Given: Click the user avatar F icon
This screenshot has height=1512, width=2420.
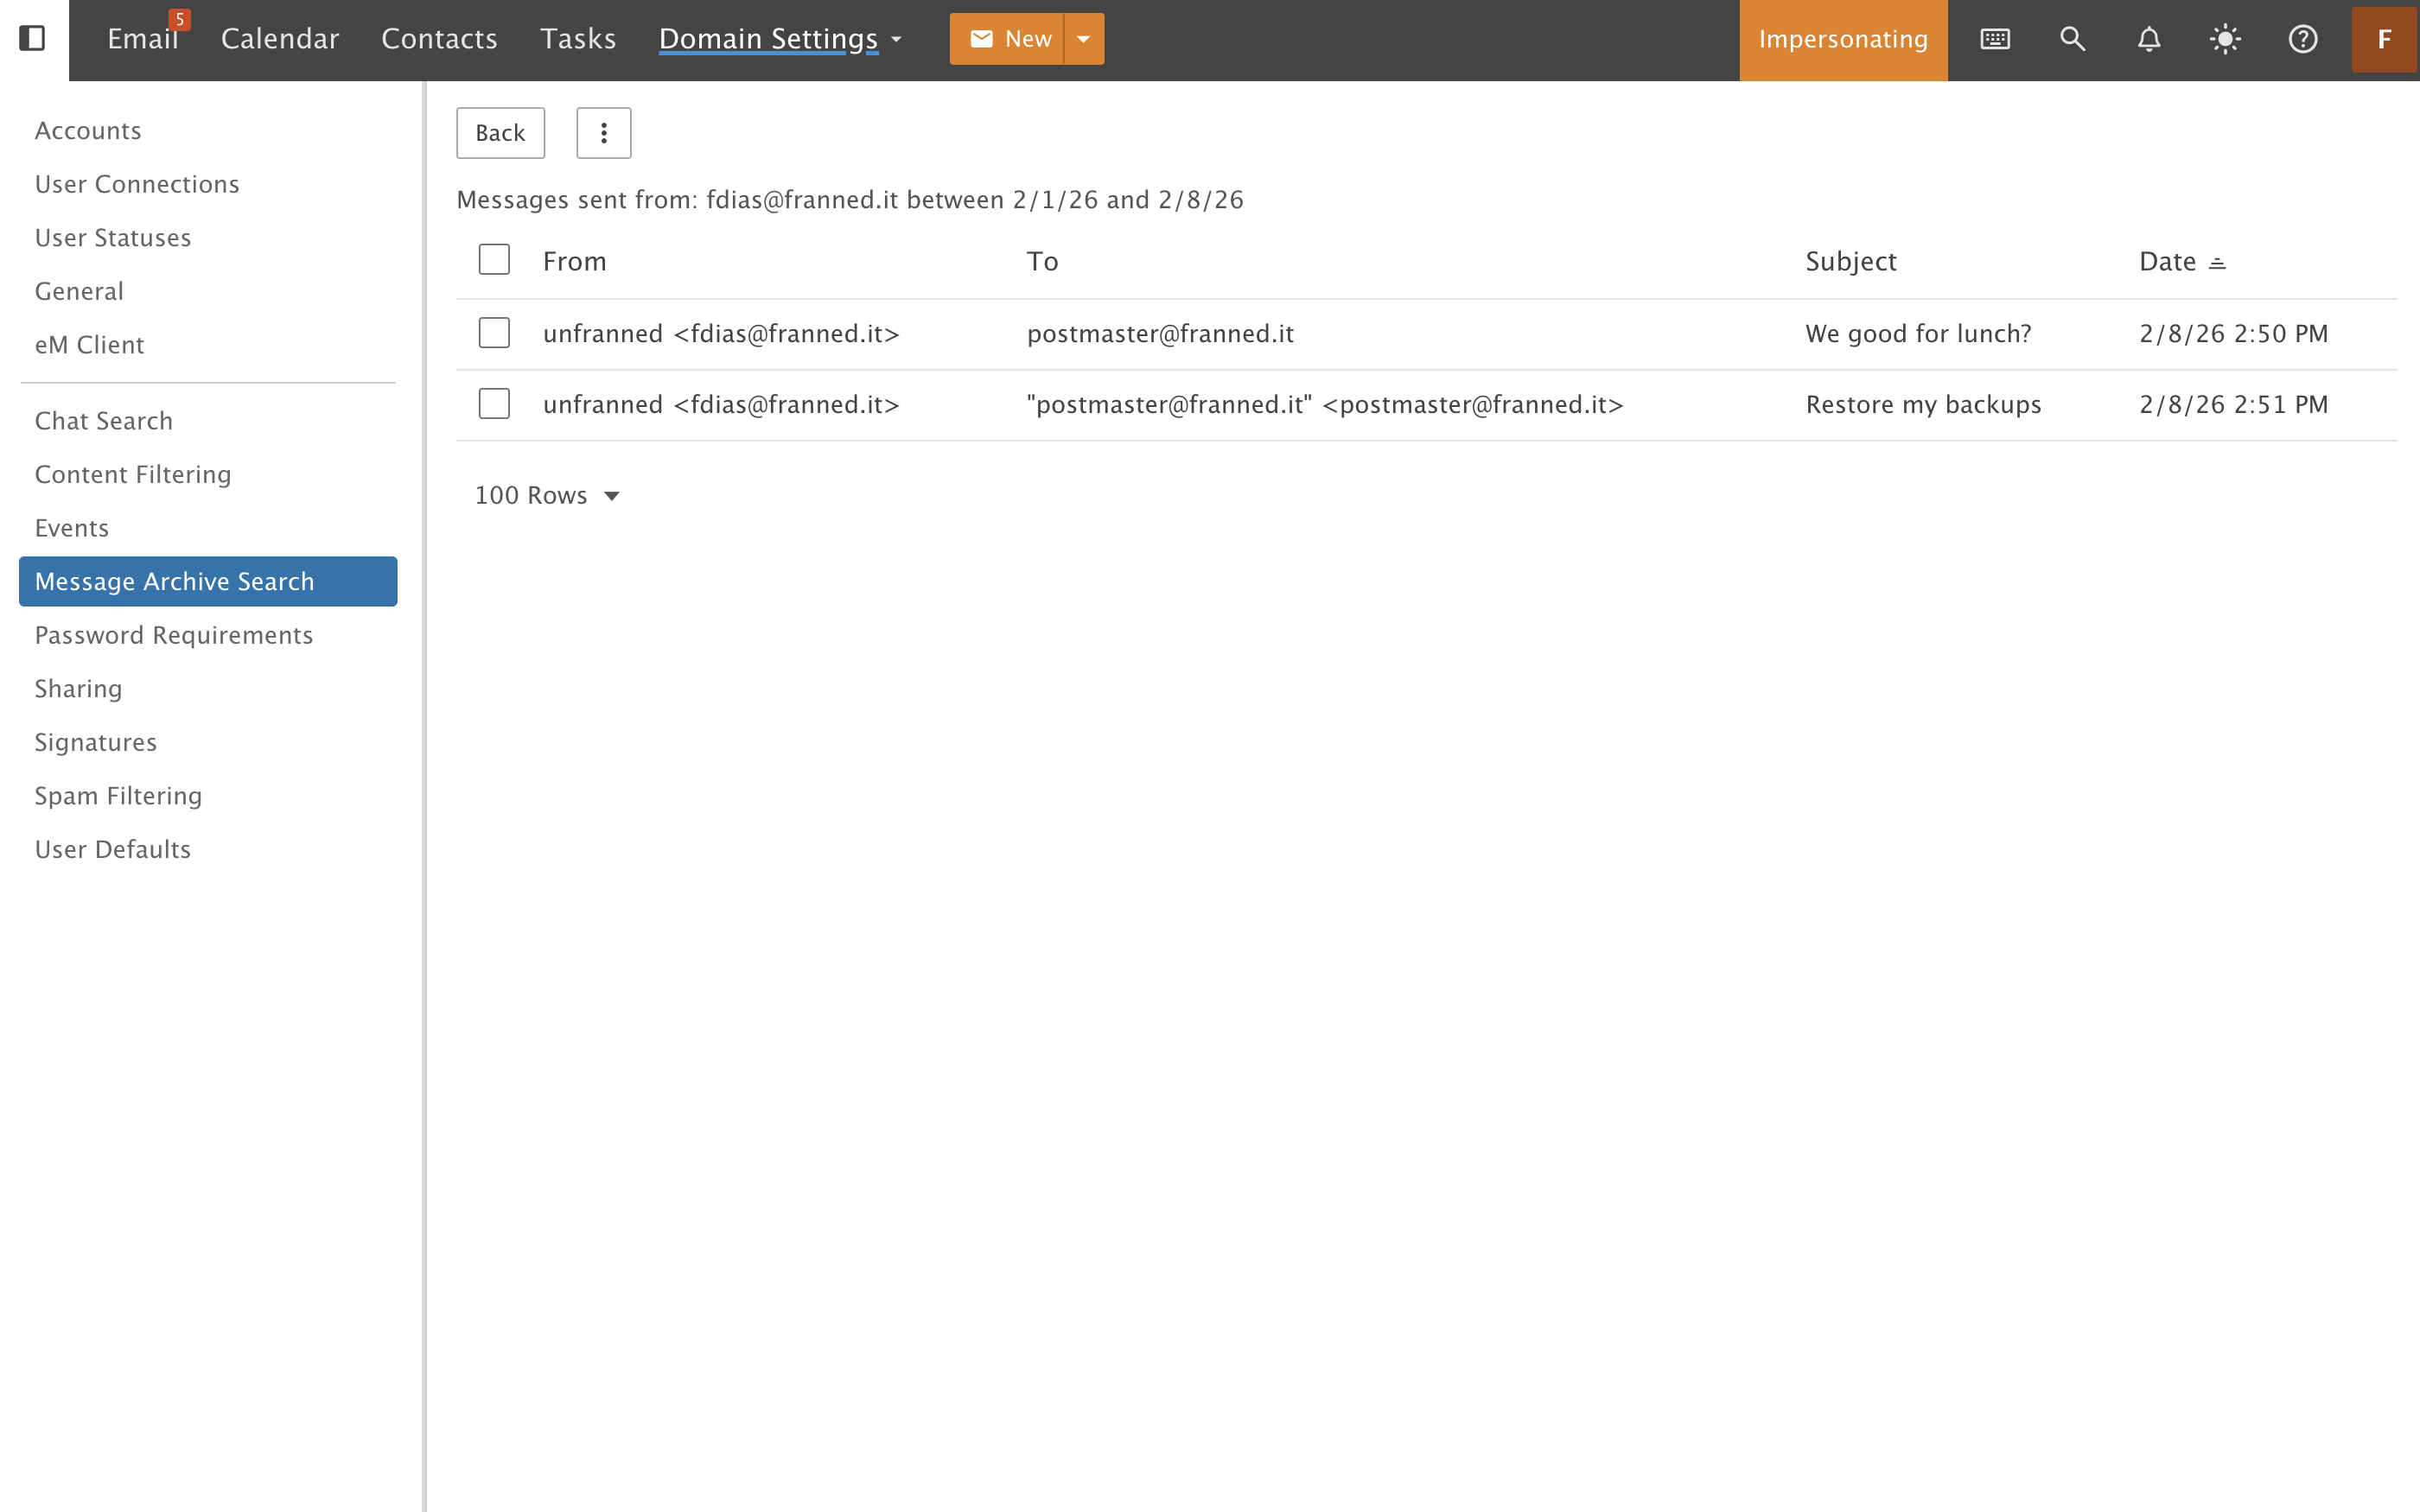Looking at the screenshot, I should click(2384, 39).
